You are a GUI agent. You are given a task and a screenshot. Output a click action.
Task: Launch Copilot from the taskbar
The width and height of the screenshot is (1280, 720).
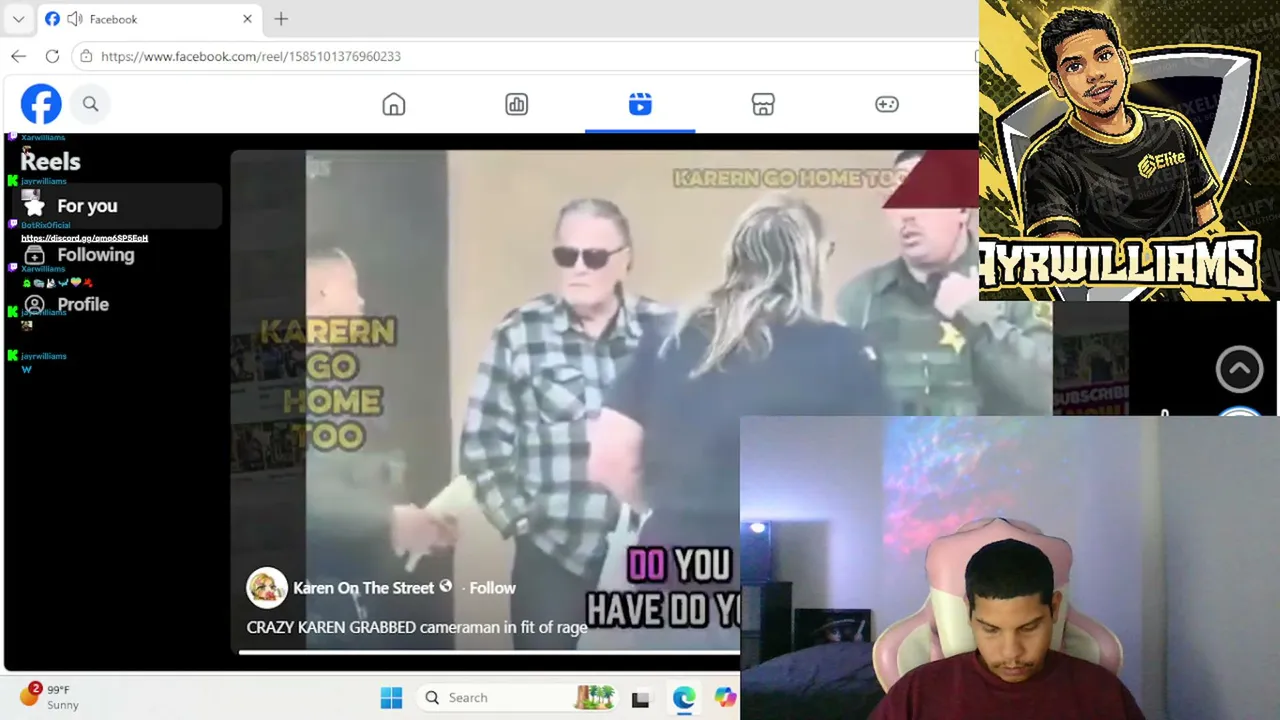click(x=725, y=698)
